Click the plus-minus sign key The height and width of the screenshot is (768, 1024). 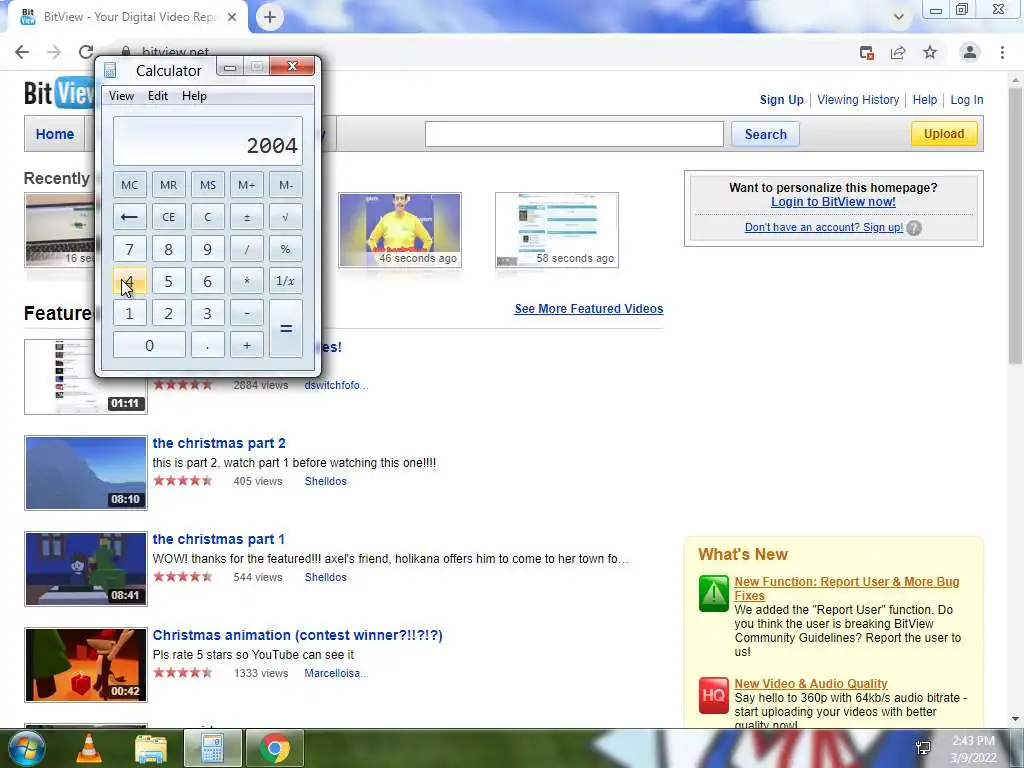click(x=247, y=217)
